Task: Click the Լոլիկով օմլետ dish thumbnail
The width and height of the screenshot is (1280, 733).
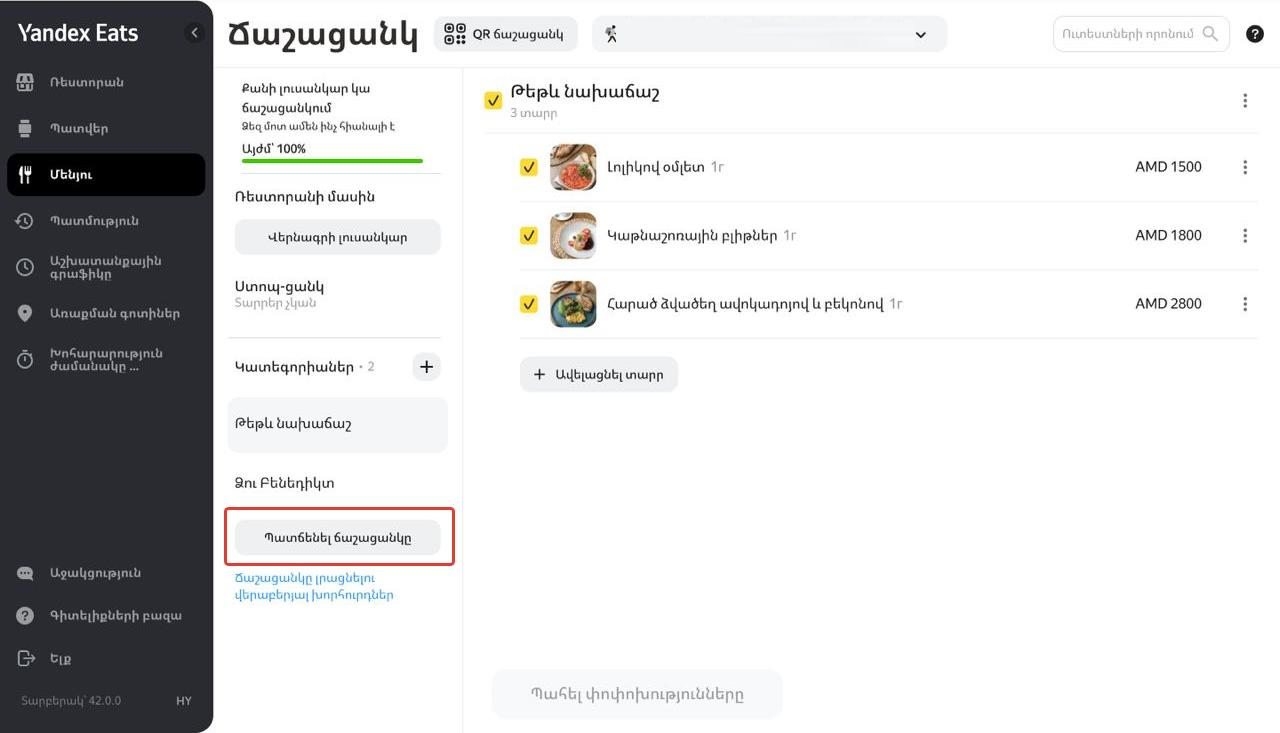Action: [573, 167]
